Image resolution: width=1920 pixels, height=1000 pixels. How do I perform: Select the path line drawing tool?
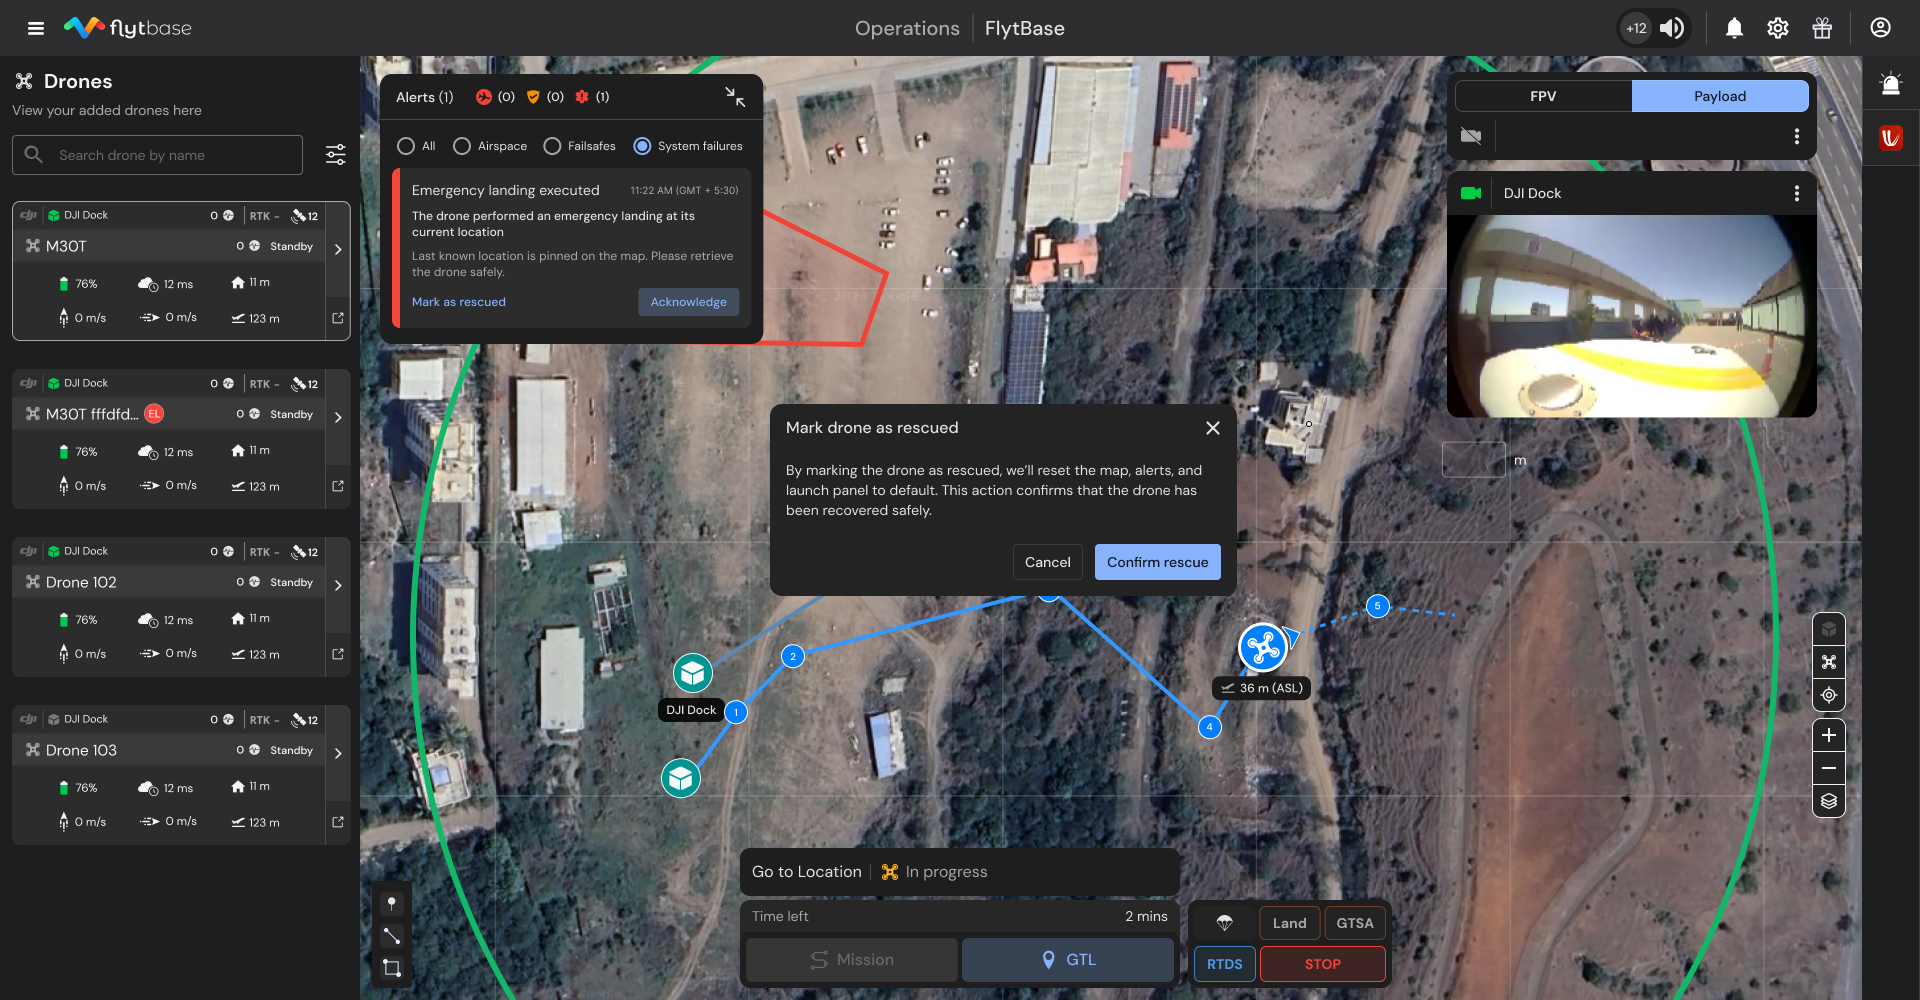point(392,936)
